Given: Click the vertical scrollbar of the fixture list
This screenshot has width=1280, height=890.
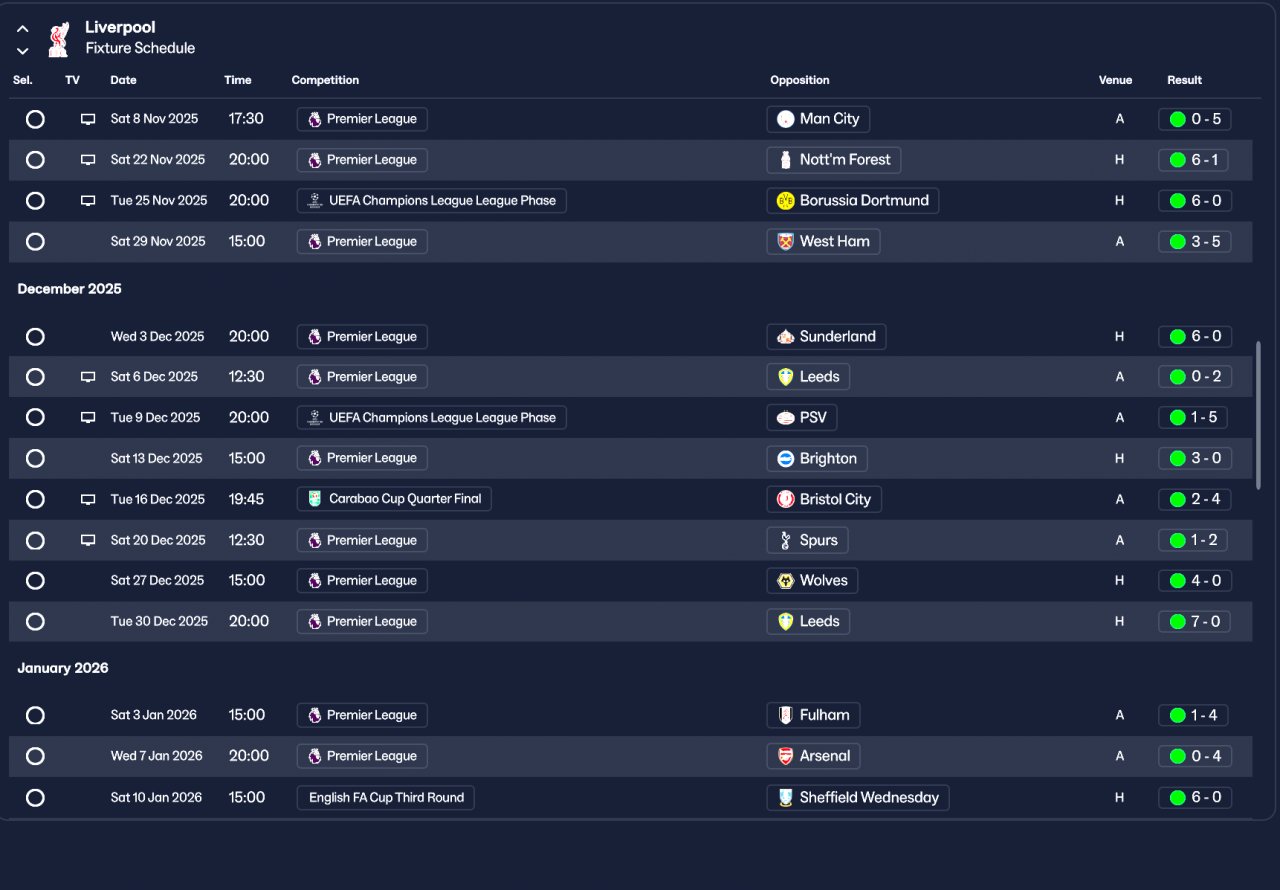Looking at the screenshot, I should 1258,415.
